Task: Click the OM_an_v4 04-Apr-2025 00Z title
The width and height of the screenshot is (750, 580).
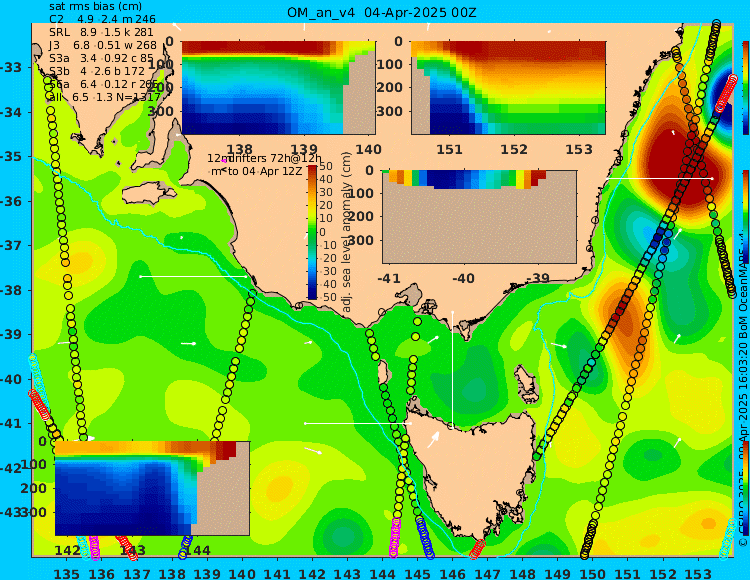Action: pyautogui.click(x=382, y=13)
